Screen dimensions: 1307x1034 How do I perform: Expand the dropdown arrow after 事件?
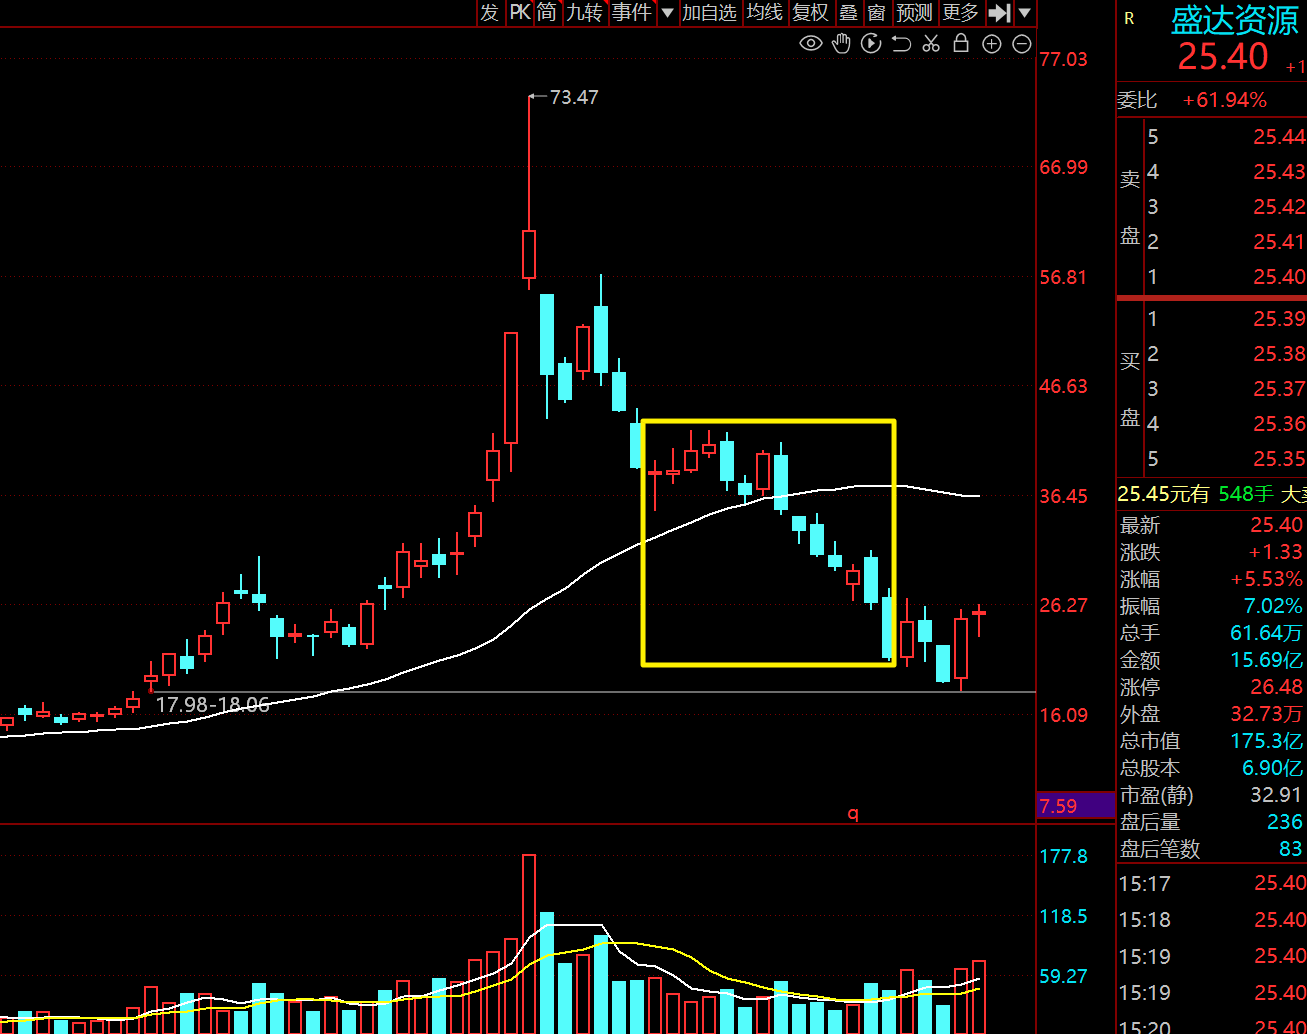coord(668,13)
